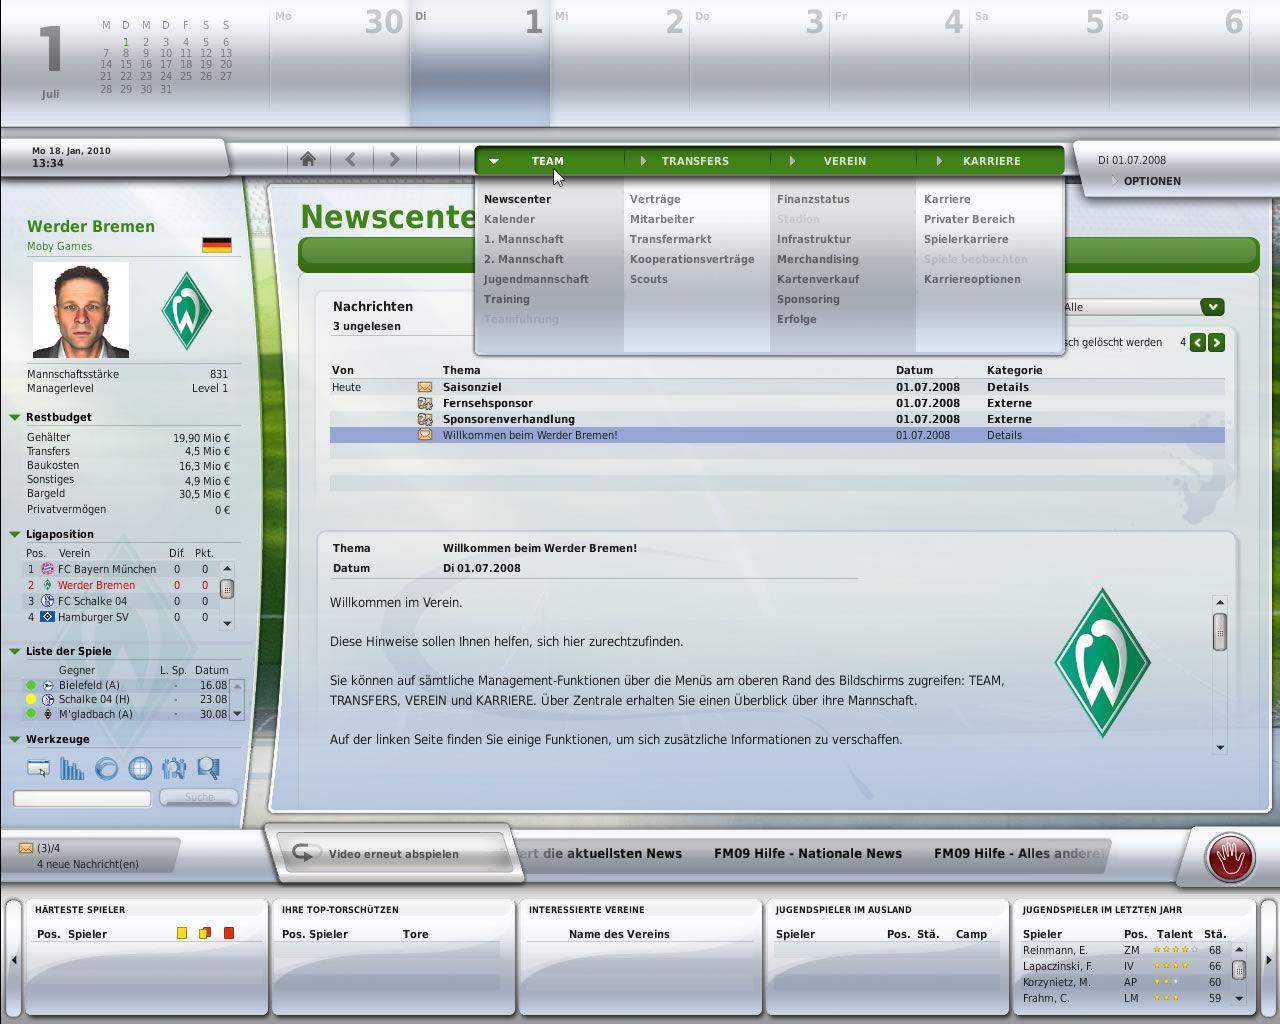The image size is (1280, 1024).
Task: Select Werder Bremen row in league table
Action: click(x=120, y=585)
